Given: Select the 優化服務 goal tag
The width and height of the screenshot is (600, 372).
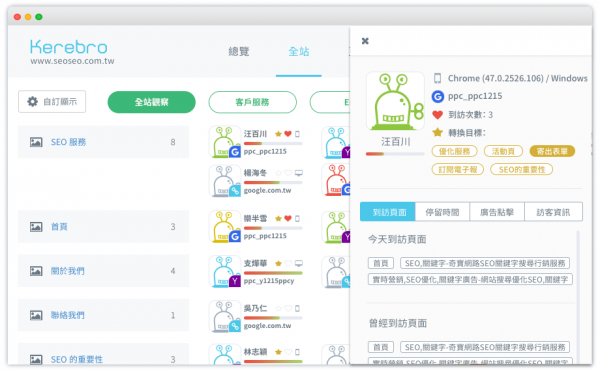Looking at the screenshot, I should [x=454, y=151].
